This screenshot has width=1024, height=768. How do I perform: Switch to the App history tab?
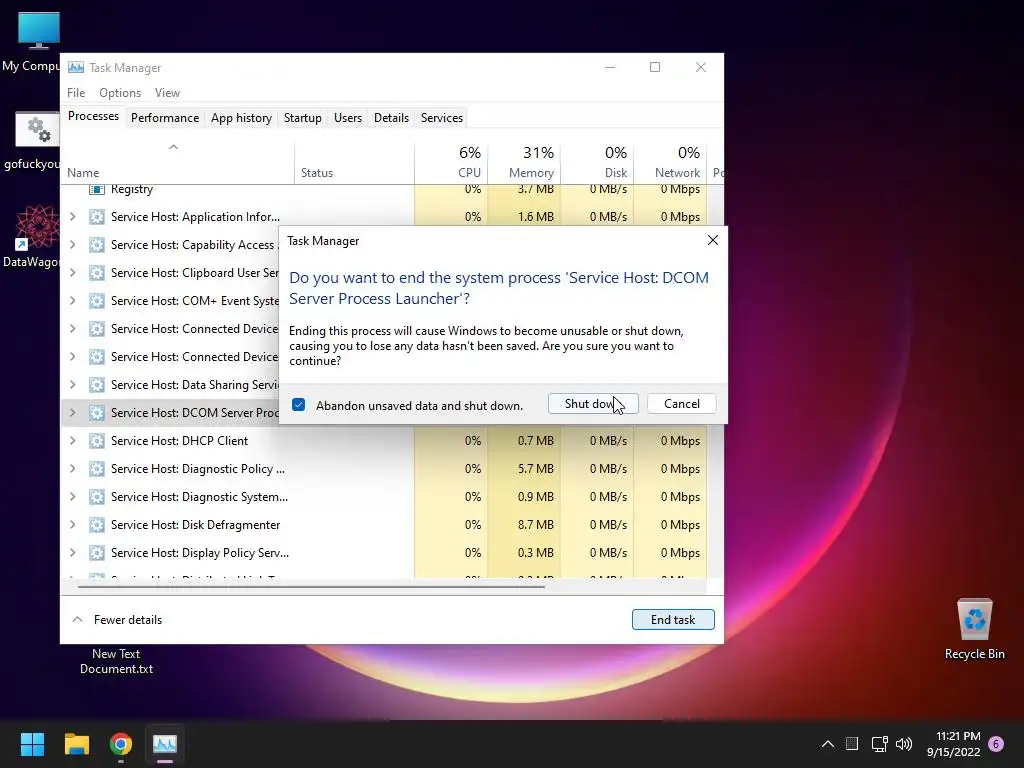(x=241, y=118)
